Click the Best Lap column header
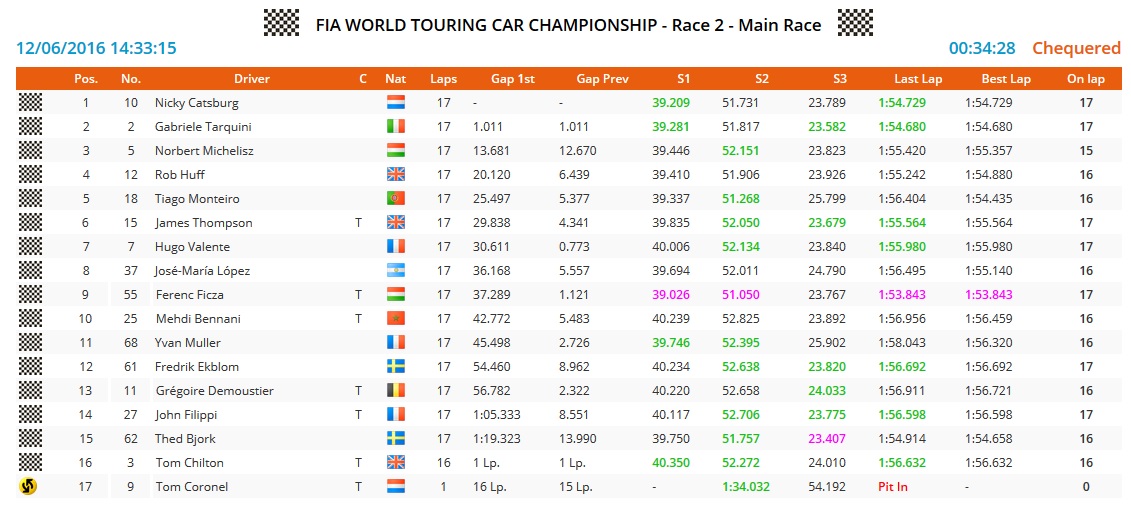1131x508 pixels. [x=1006, y=79]
